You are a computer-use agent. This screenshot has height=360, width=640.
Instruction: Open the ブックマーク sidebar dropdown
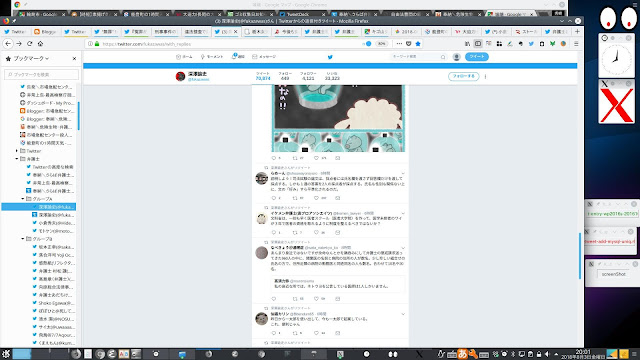(x=31, y=59)
